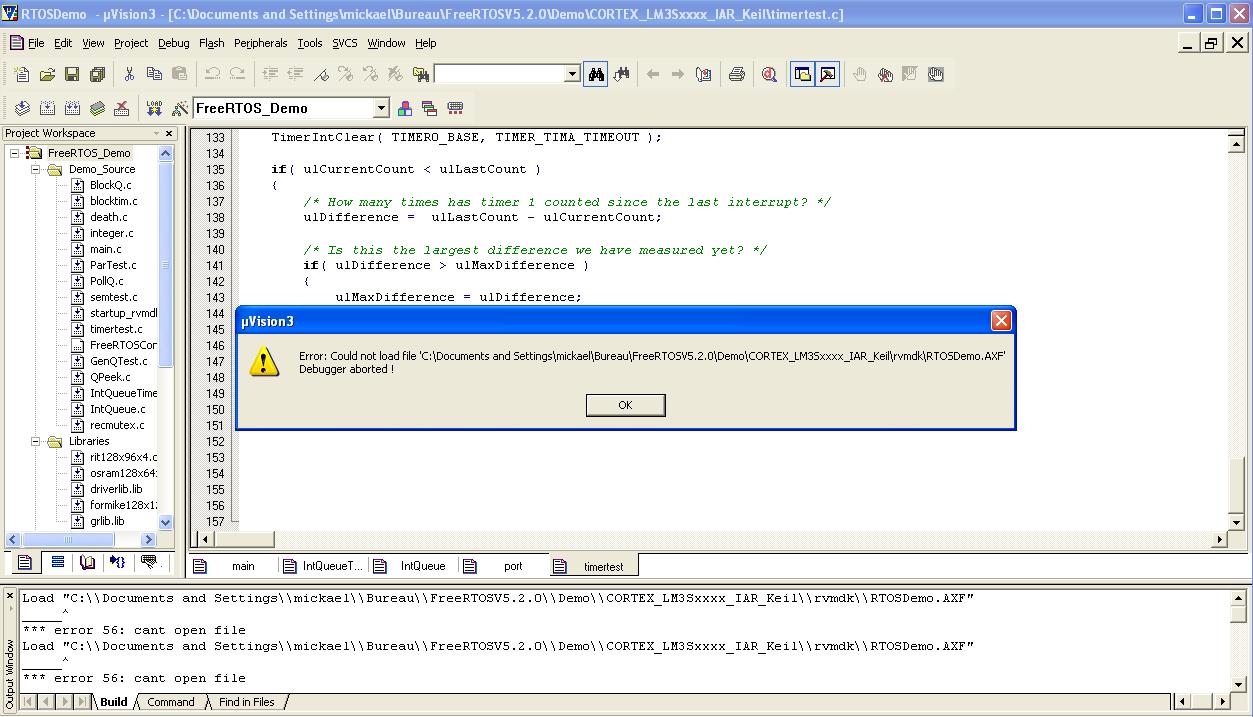This screenshot has height=717, width=1253.
Task: Open the Find in Files output tab
Action: 247,702
